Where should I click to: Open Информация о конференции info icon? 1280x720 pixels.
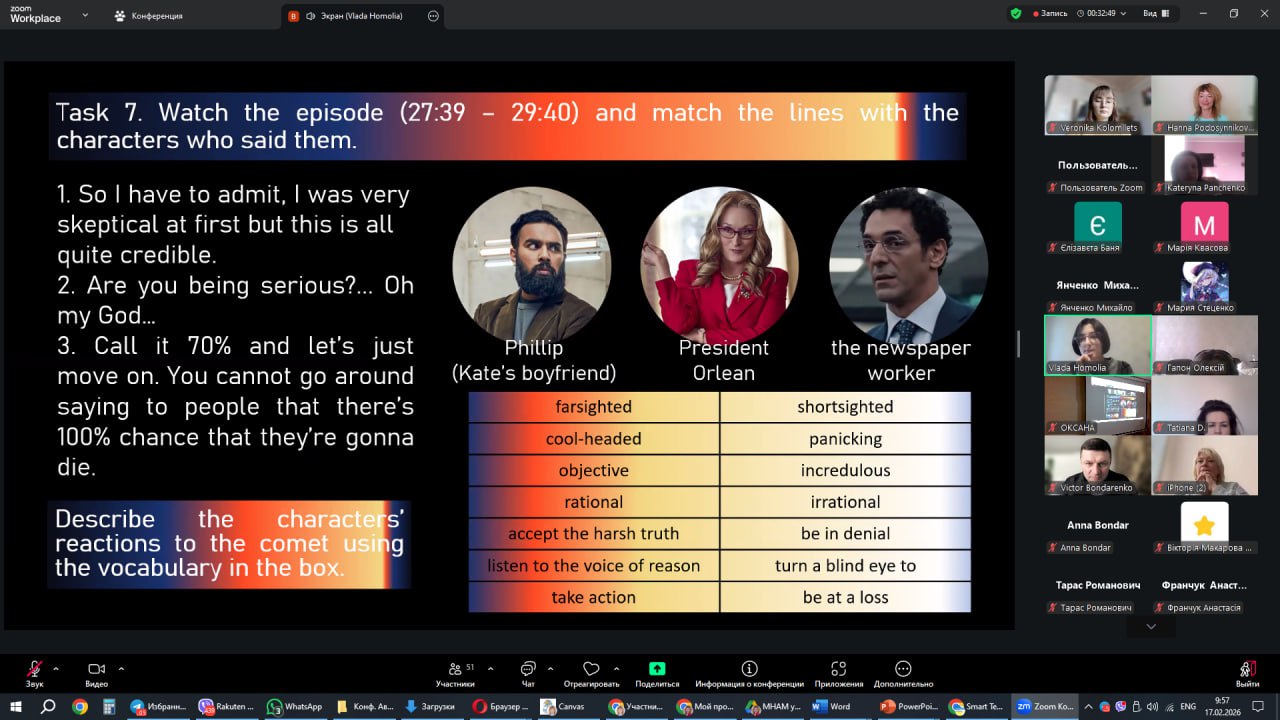click(x=749, y=669)
